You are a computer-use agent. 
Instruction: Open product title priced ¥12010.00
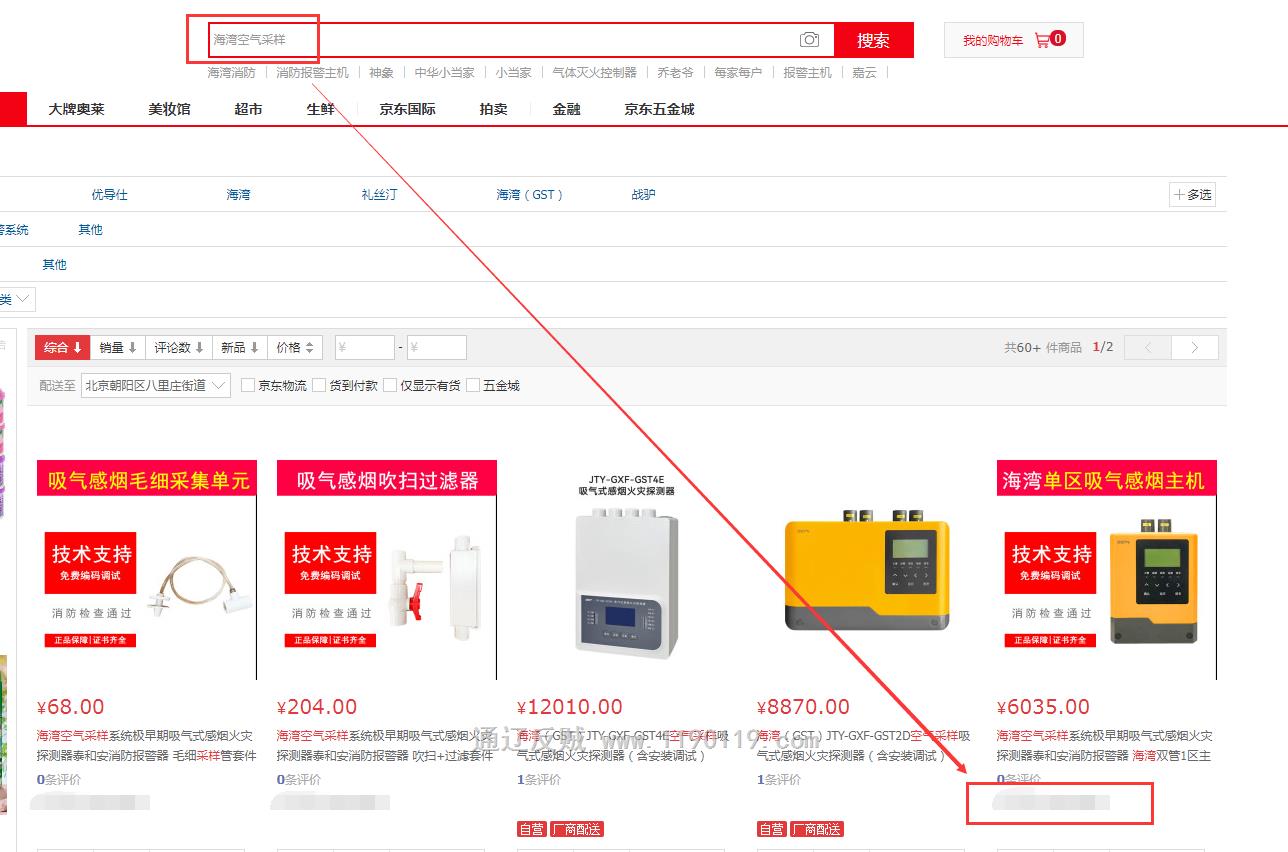[625, 746]
